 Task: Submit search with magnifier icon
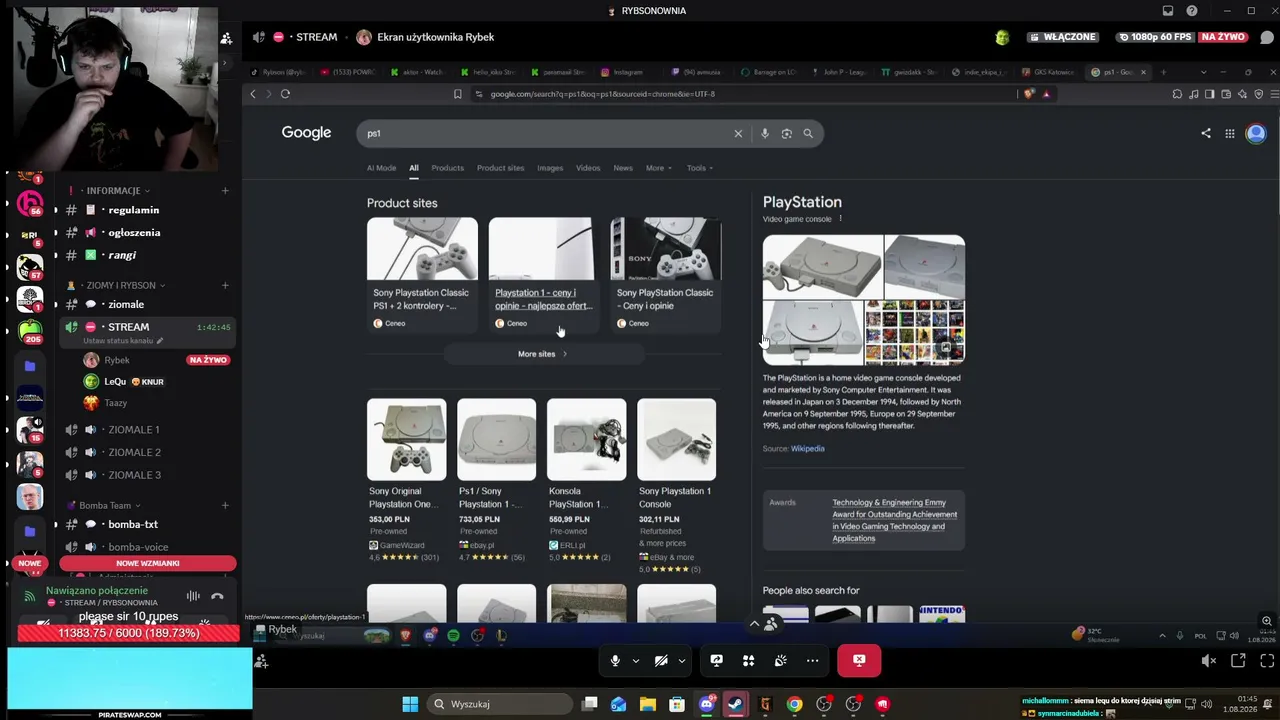(x=808, y=133)
